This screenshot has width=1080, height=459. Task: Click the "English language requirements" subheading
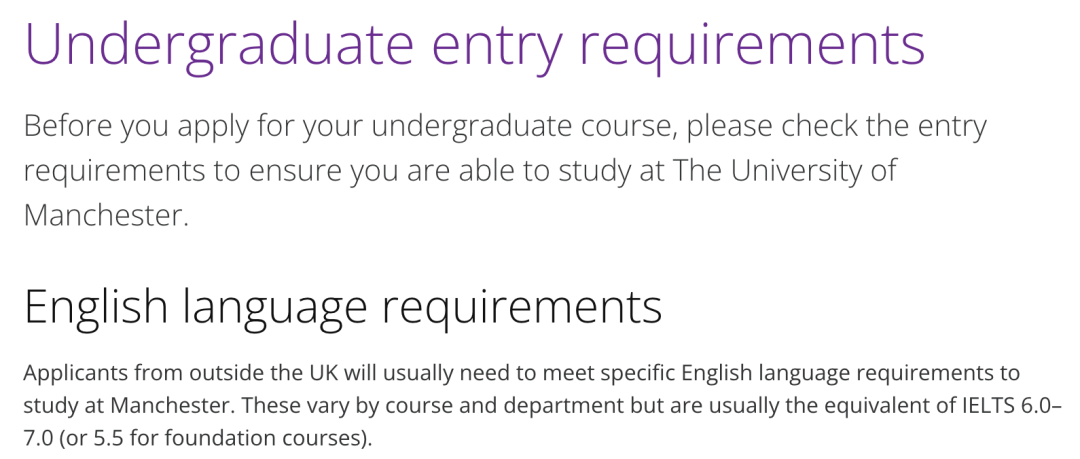click(342, 306)
